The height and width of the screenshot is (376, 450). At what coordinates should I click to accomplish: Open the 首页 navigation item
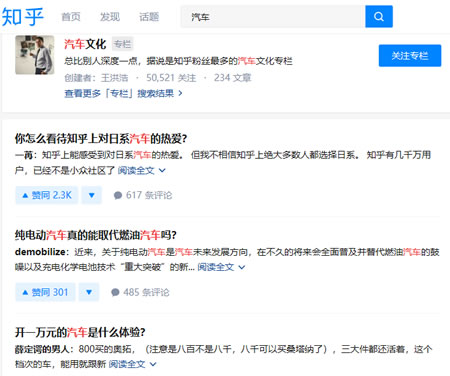coord(71,17)
